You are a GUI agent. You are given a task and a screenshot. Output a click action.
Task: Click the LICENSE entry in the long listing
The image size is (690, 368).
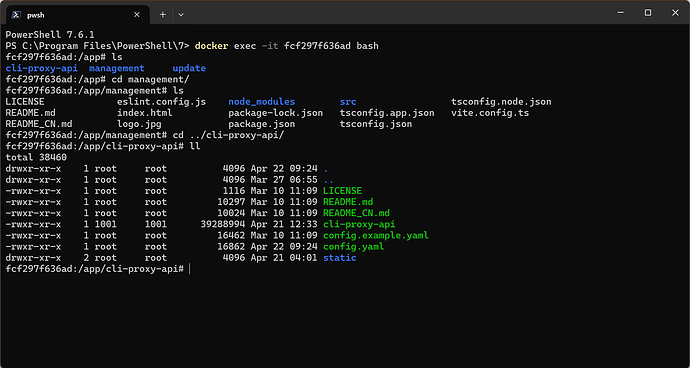pyautogui.click(x=342, y=191)
